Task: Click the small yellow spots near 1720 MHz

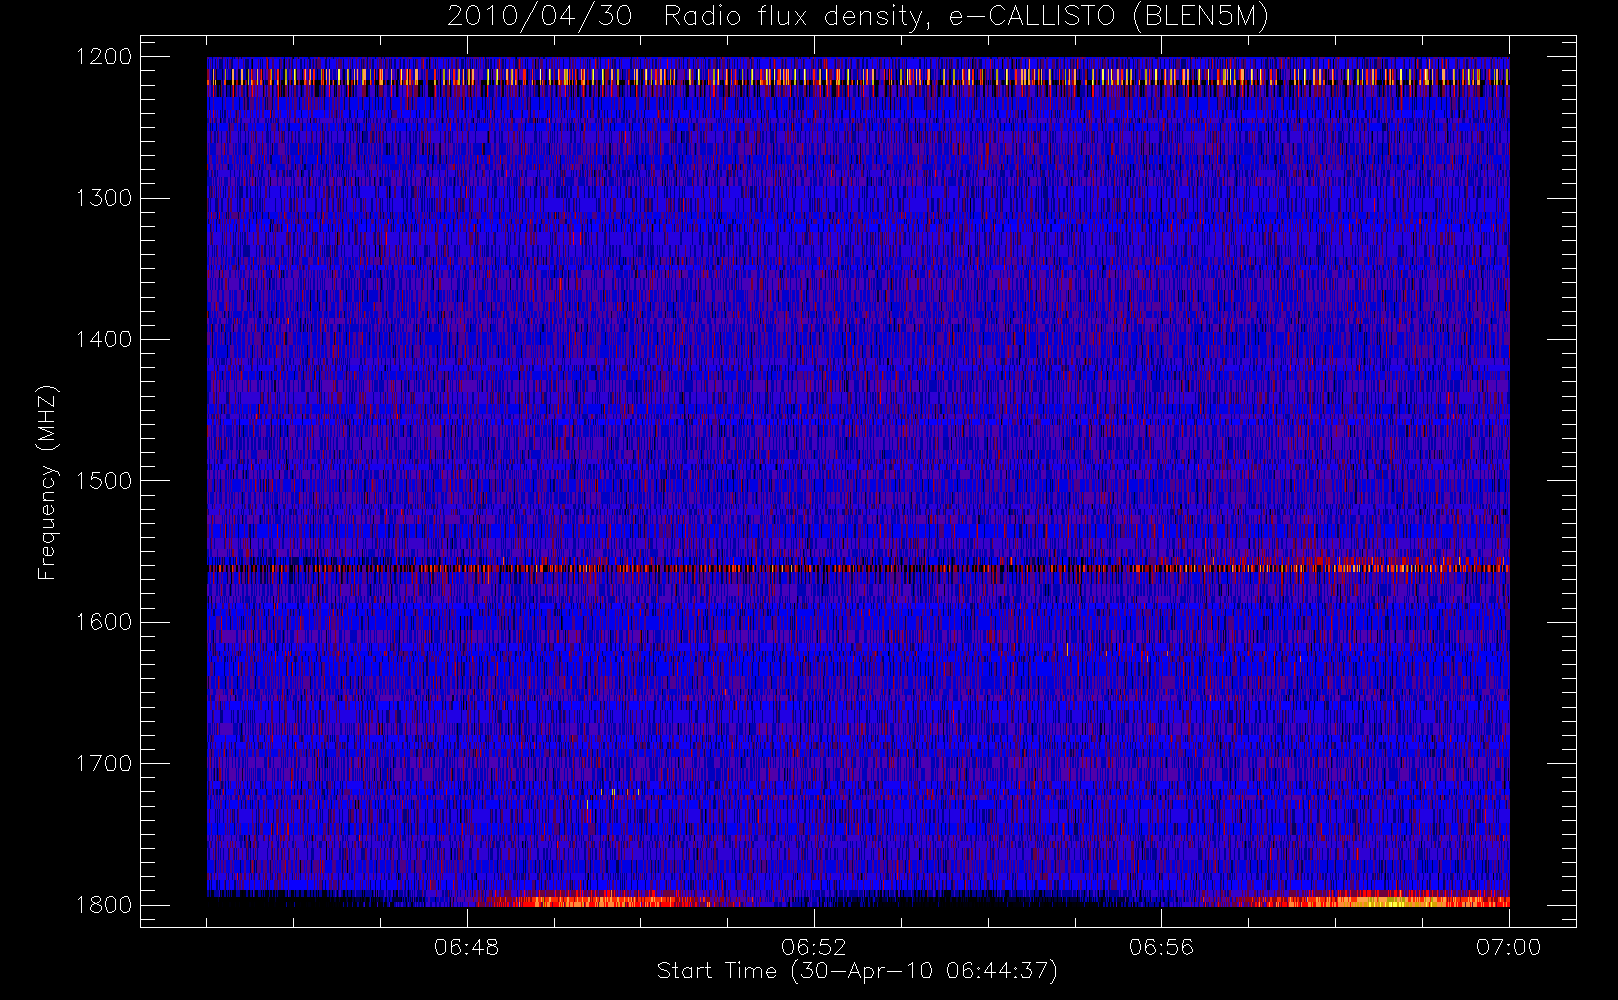Action: coord(620,792)
